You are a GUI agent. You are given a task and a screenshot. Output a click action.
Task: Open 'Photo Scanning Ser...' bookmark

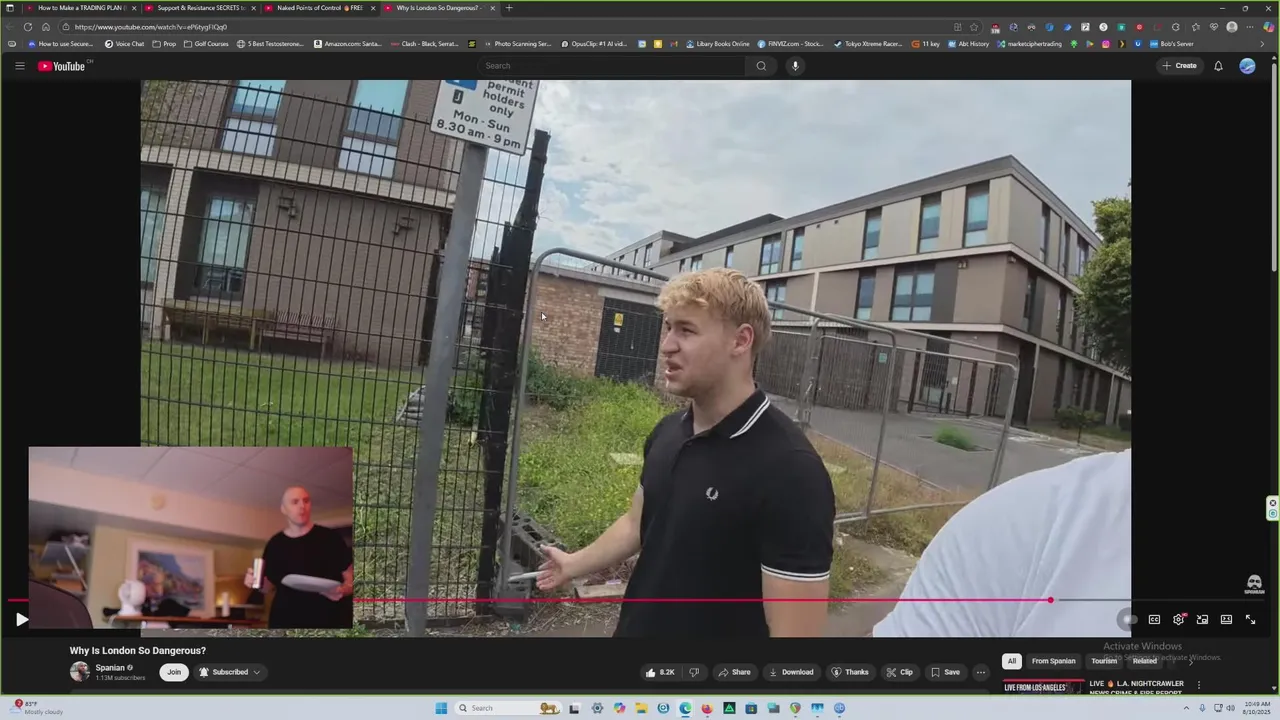pyautogui.click(x=517, y=44)
